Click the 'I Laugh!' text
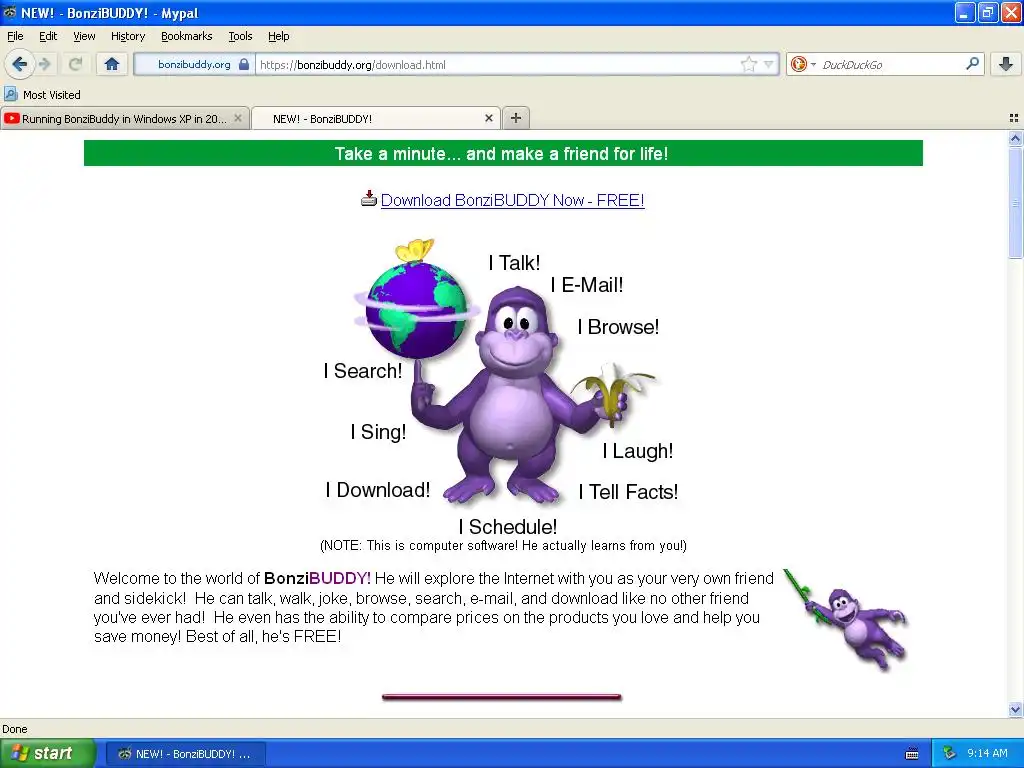 (x=637, y=451)
